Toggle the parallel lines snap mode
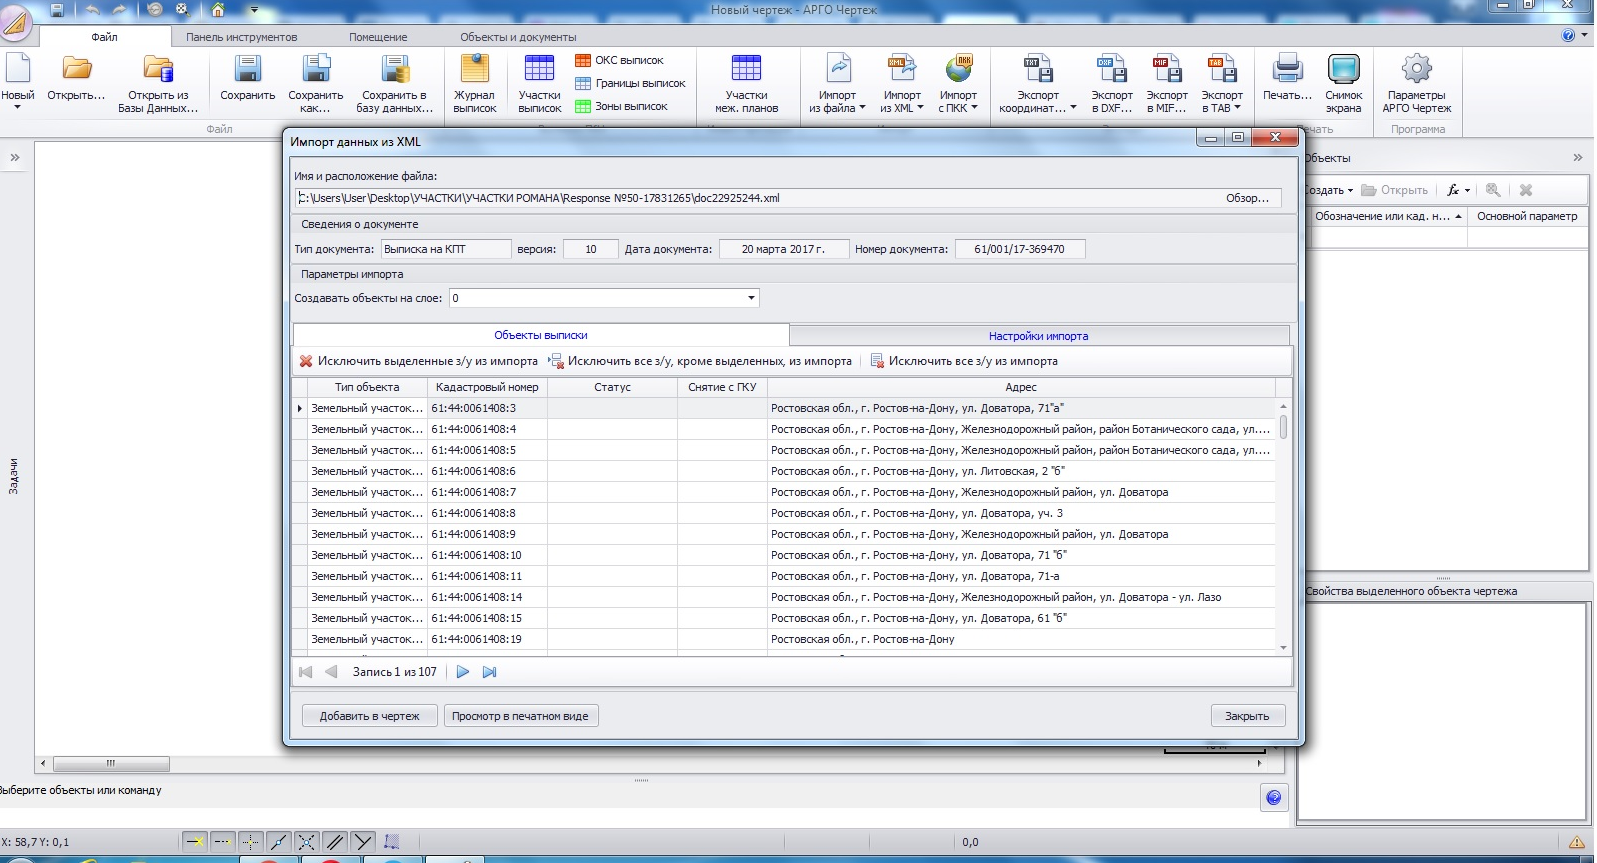Screen dimensions: 1597x863 [335, 842]
